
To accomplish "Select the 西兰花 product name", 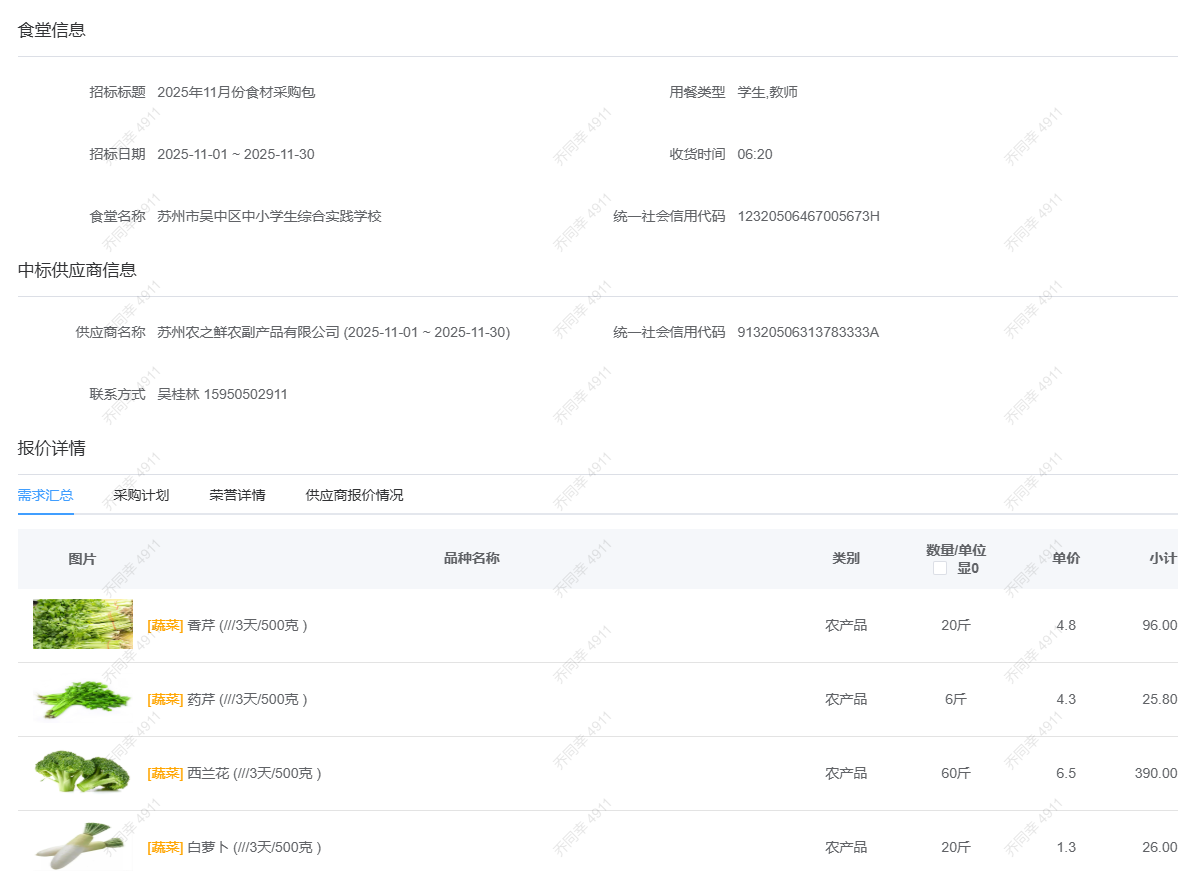I will pos(208,774).
